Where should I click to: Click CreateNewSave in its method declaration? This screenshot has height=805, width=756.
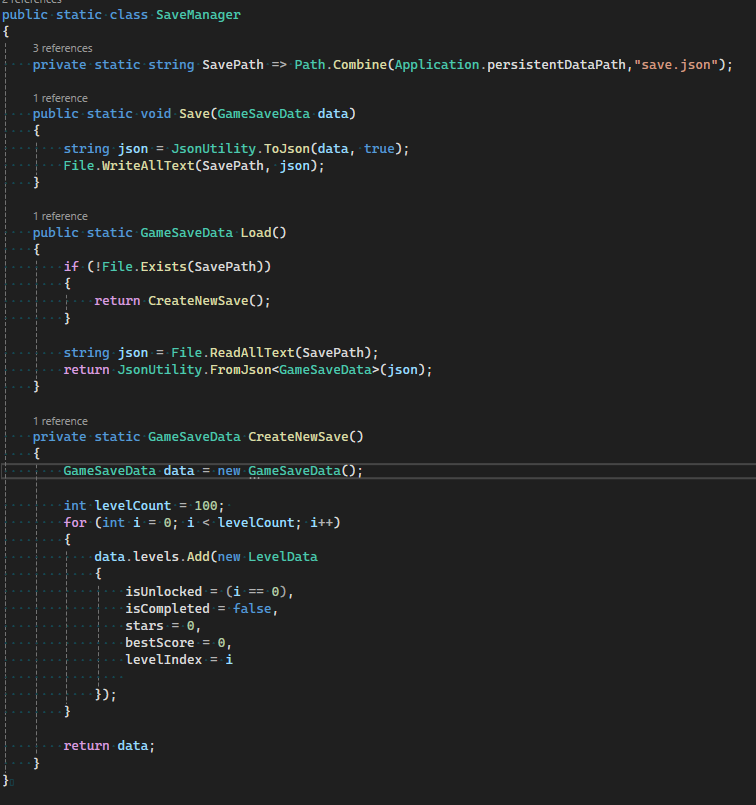(298, 437)
